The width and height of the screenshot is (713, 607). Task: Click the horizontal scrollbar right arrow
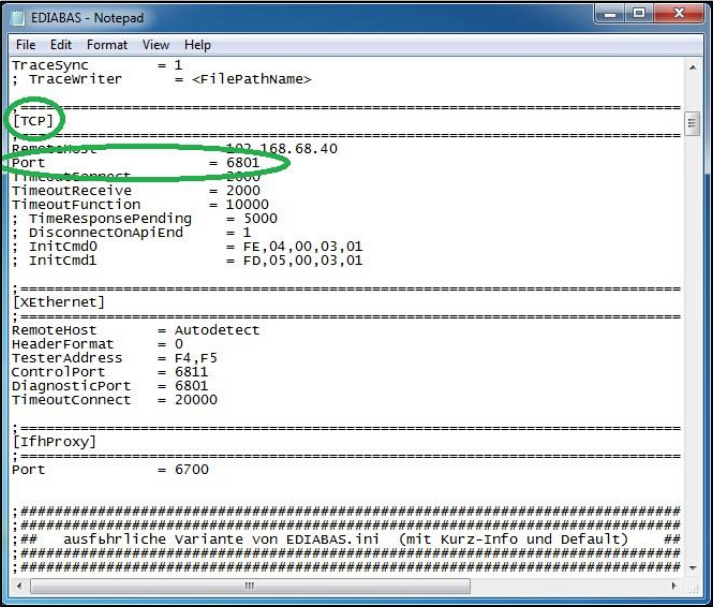pyautogui.click(x=674, y=586)
